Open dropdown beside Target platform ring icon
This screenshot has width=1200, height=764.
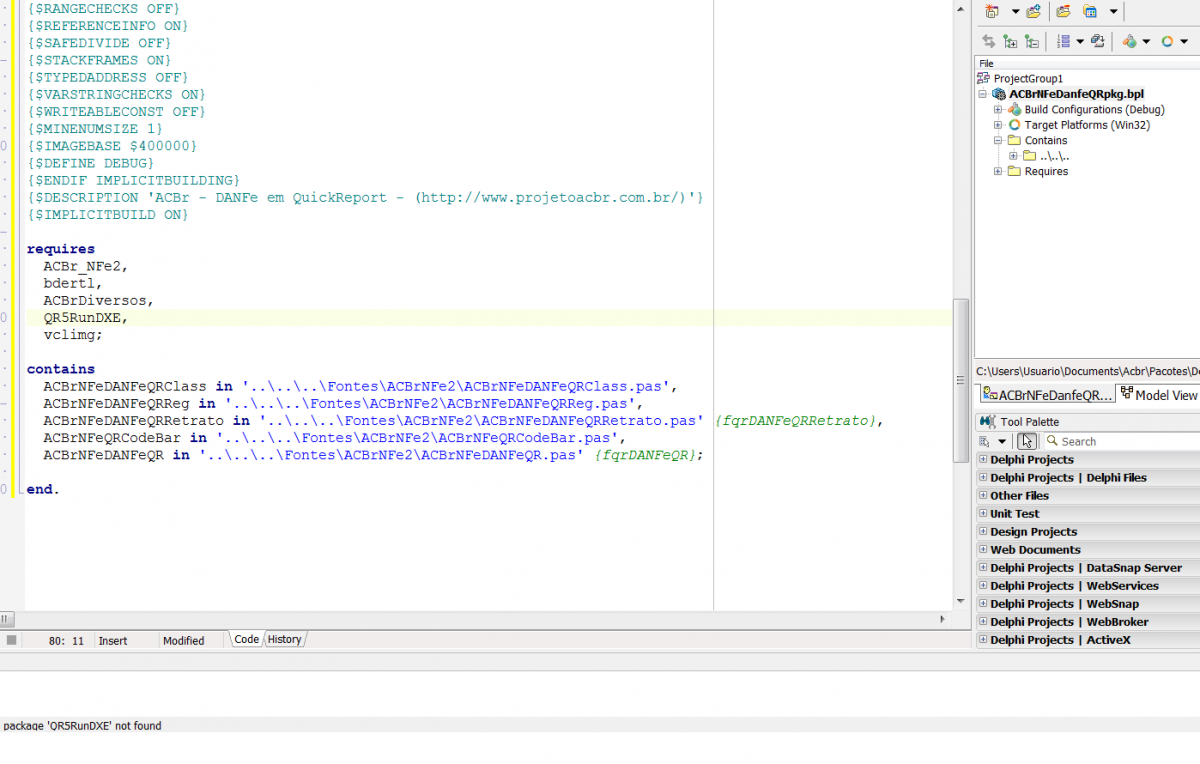1184,41
